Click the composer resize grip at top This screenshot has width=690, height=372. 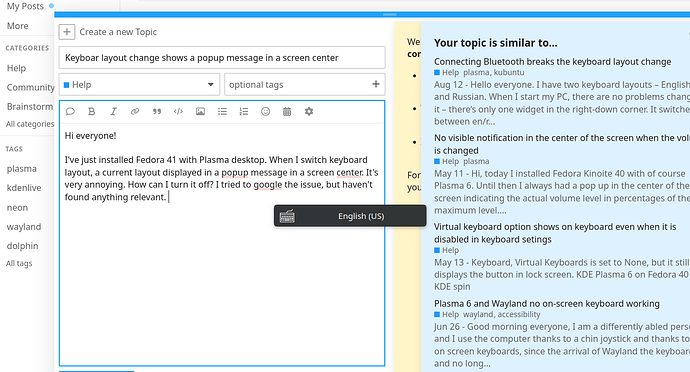(389, 15)
